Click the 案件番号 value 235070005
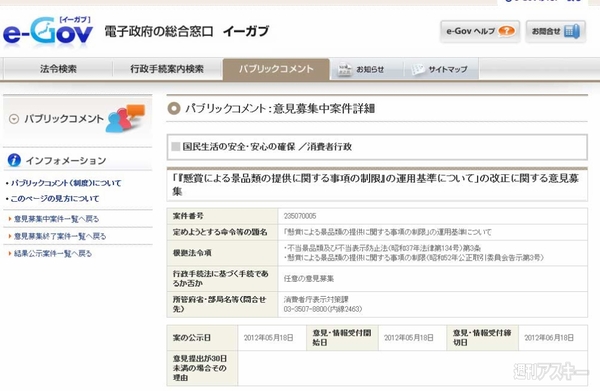600x391 pixels. (300, 216)
